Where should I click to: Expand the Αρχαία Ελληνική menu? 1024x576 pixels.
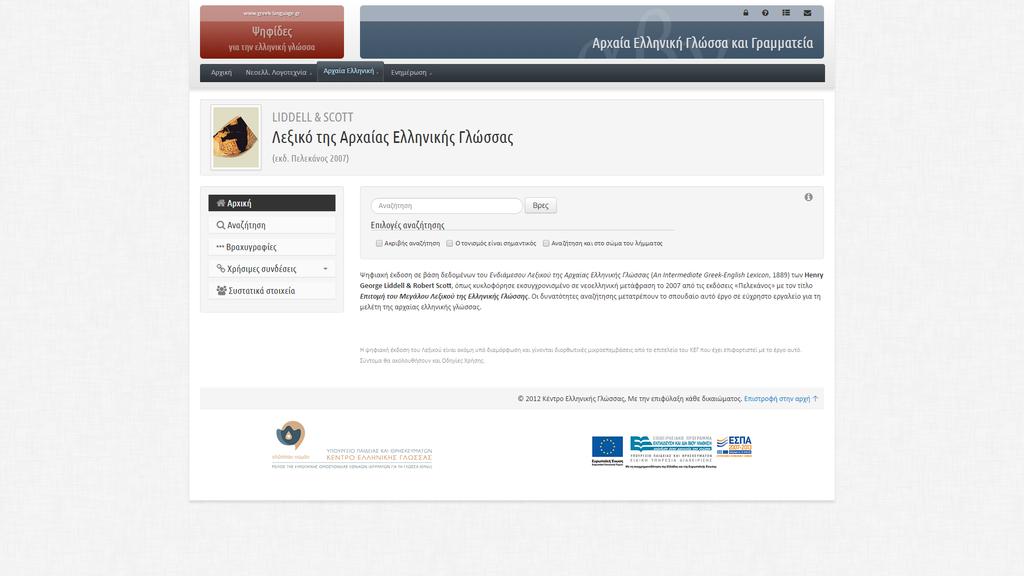pyautogui.click(x=351, y=71)
